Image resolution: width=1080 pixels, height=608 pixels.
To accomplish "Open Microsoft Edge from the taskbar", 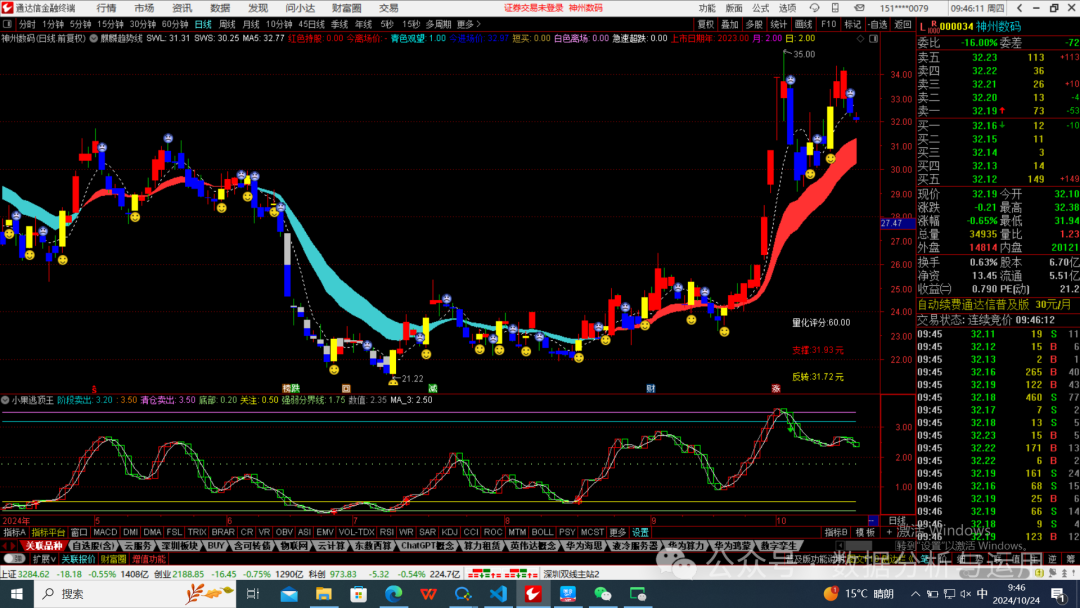I will point(393,594).
